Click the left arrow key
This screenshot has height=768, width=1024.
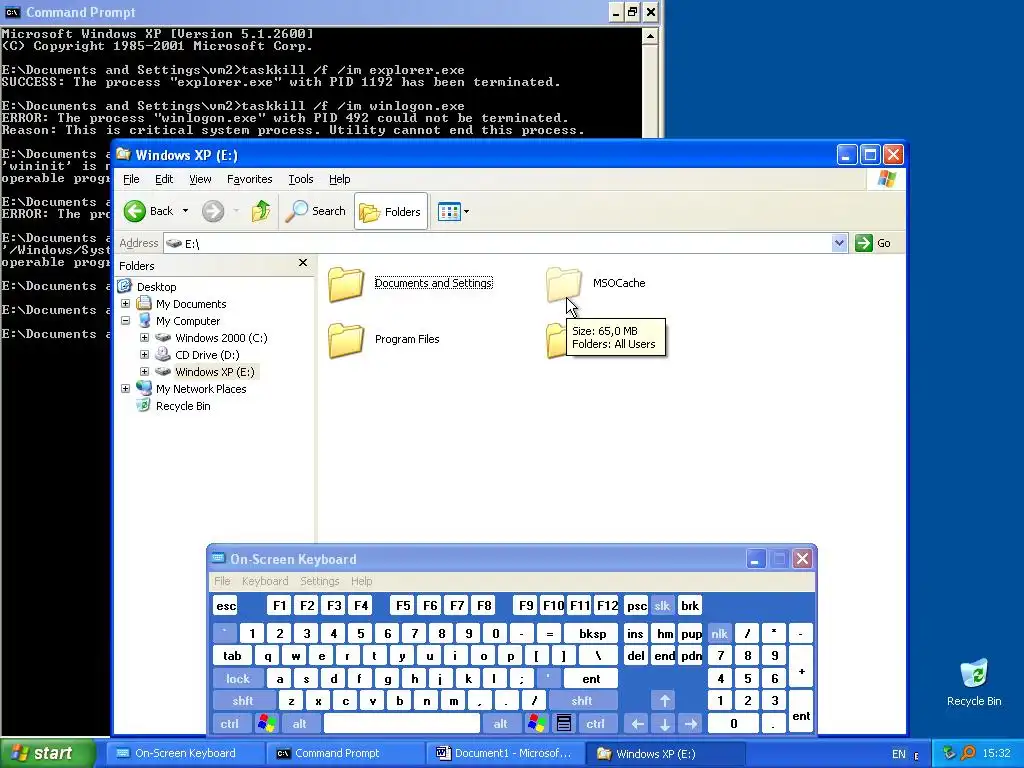(x=637, y=724)
